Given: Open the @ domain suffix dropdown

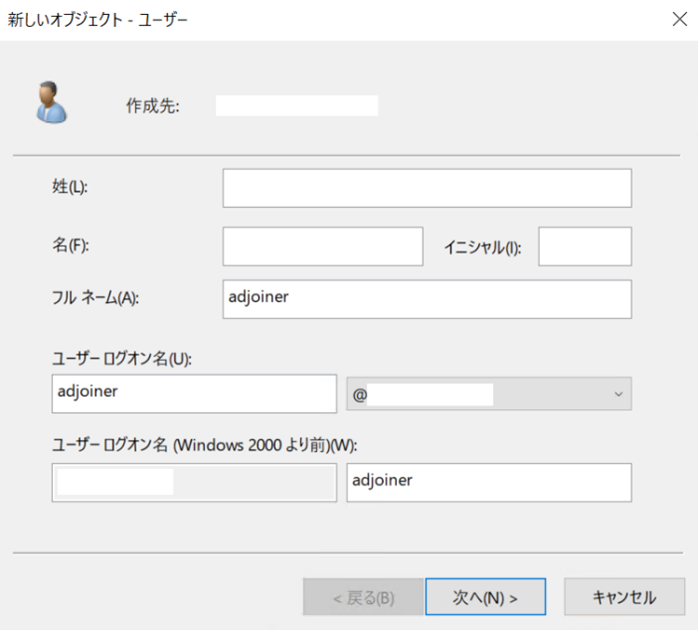Looking at the screenshot, I should [x=488, y=394].
